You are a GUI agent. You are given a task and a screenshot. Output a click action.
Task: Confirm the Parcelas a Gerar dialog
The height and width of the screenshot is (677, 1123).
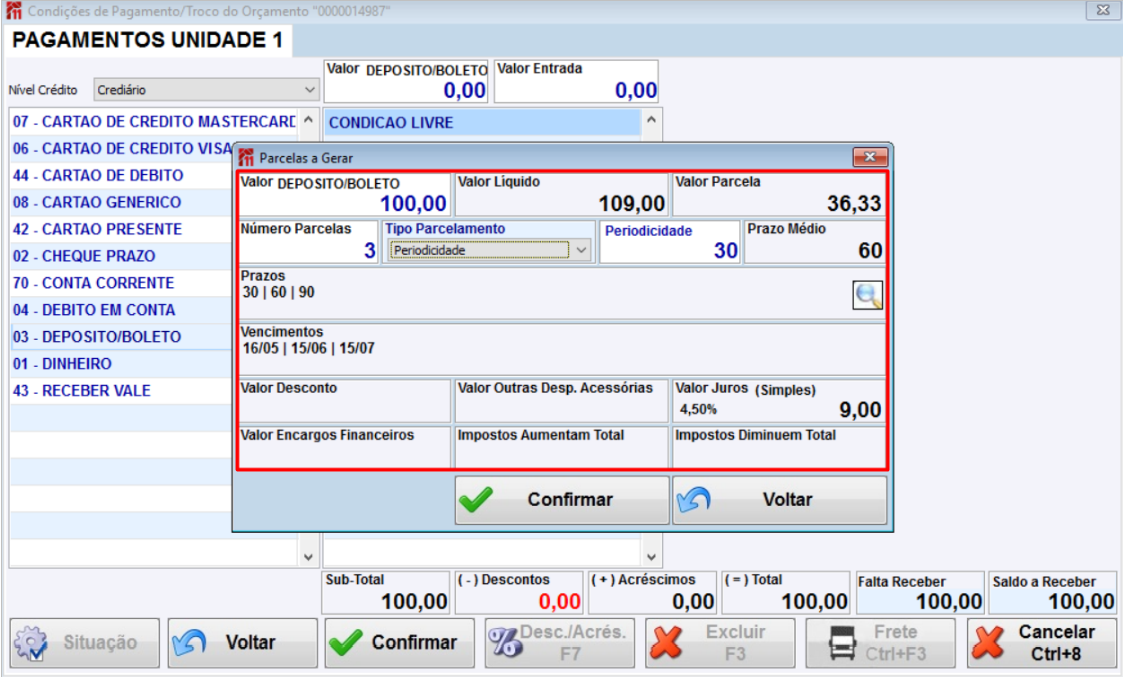click(x=562, y=500)
